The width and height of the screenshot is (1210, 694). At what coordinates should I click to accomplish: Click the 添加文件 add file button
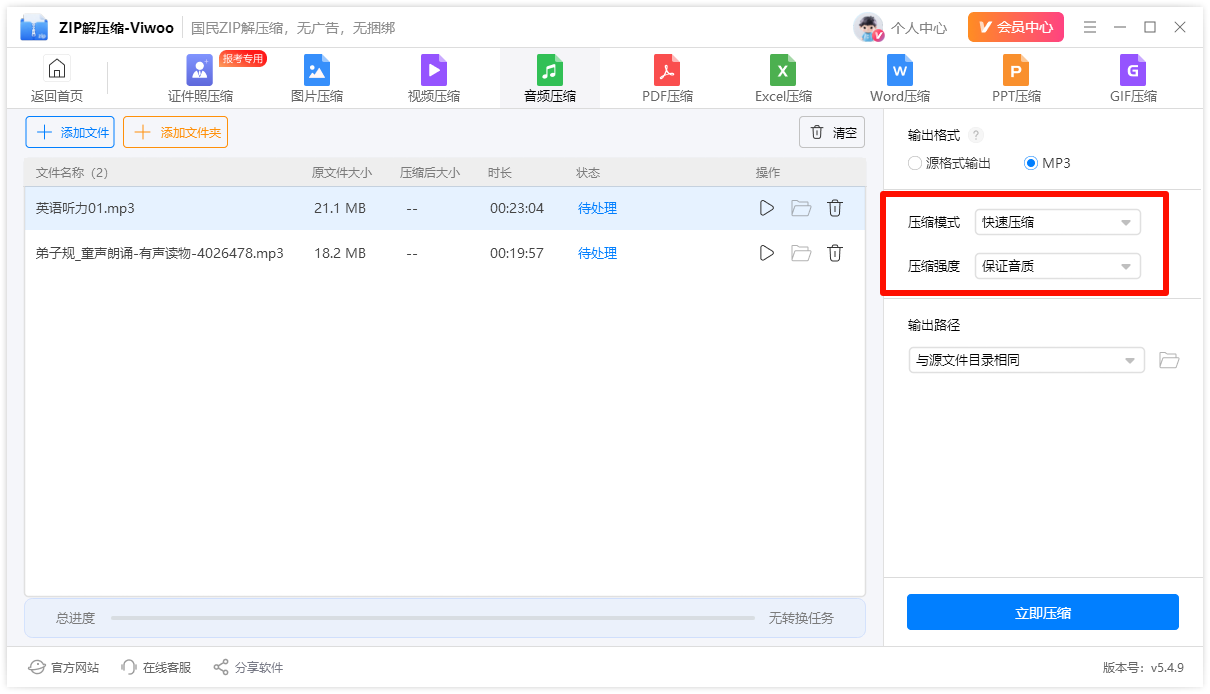70,132
